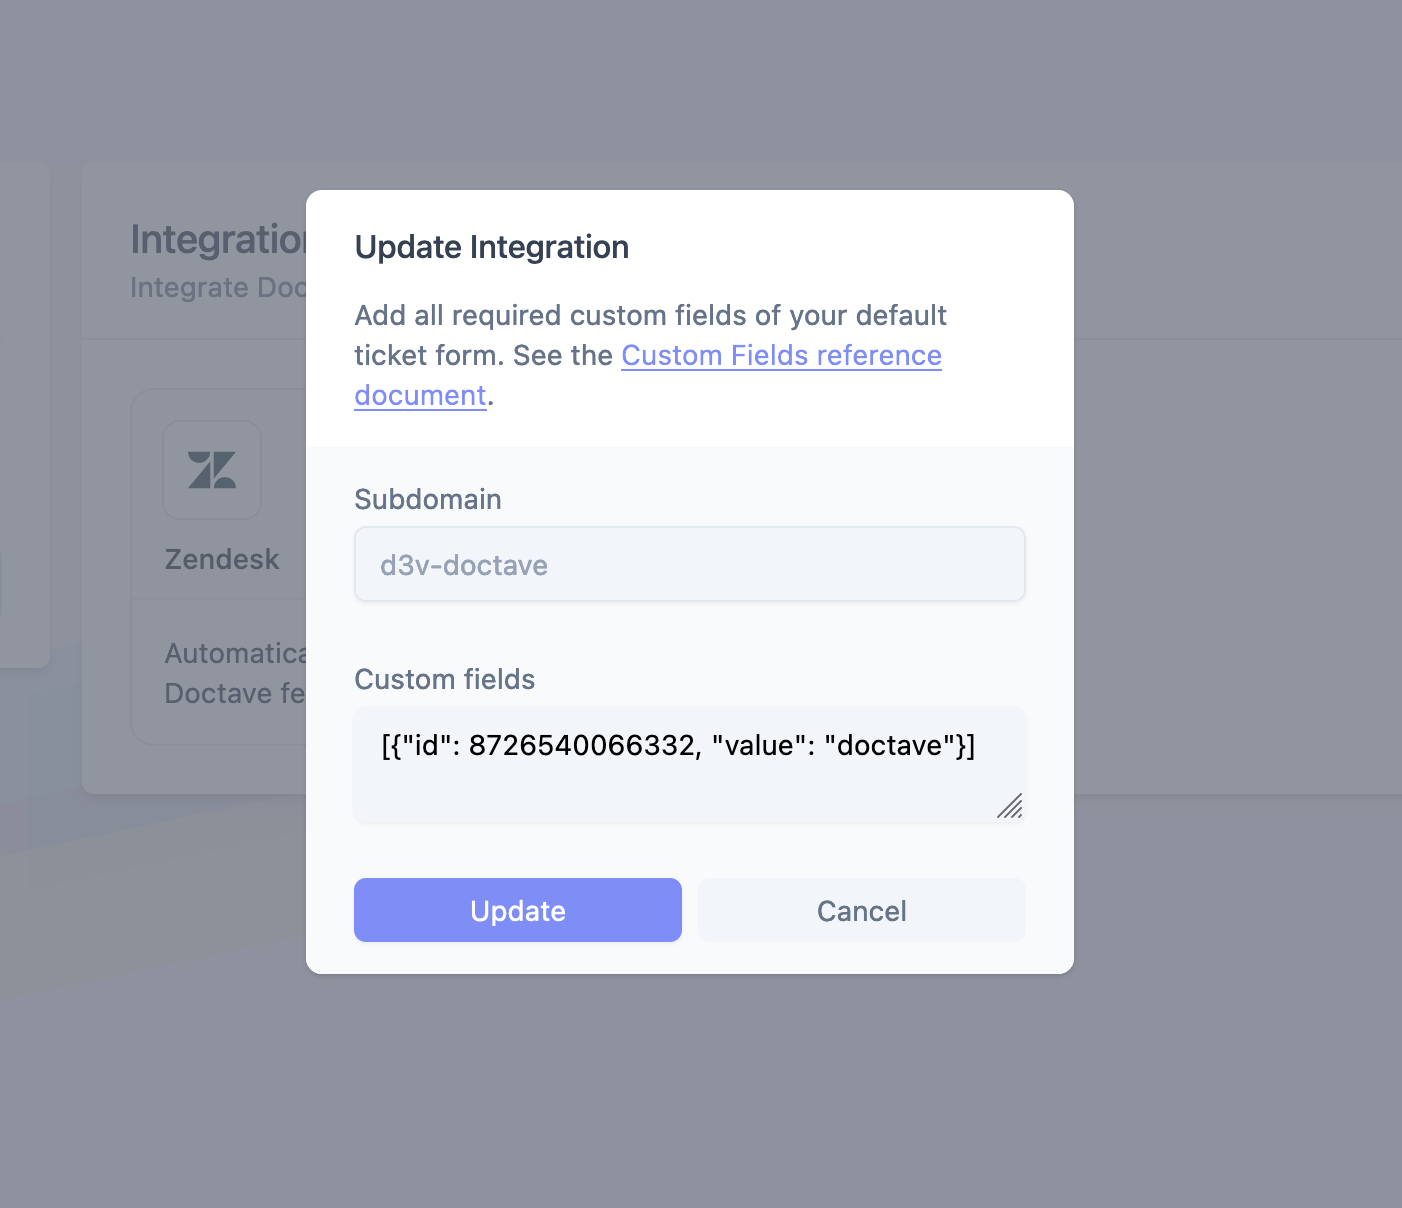Select the Zendesk label under the logo
Image resolution: width=1402 pixels, height=1208 pixels.
click(222, 559)
